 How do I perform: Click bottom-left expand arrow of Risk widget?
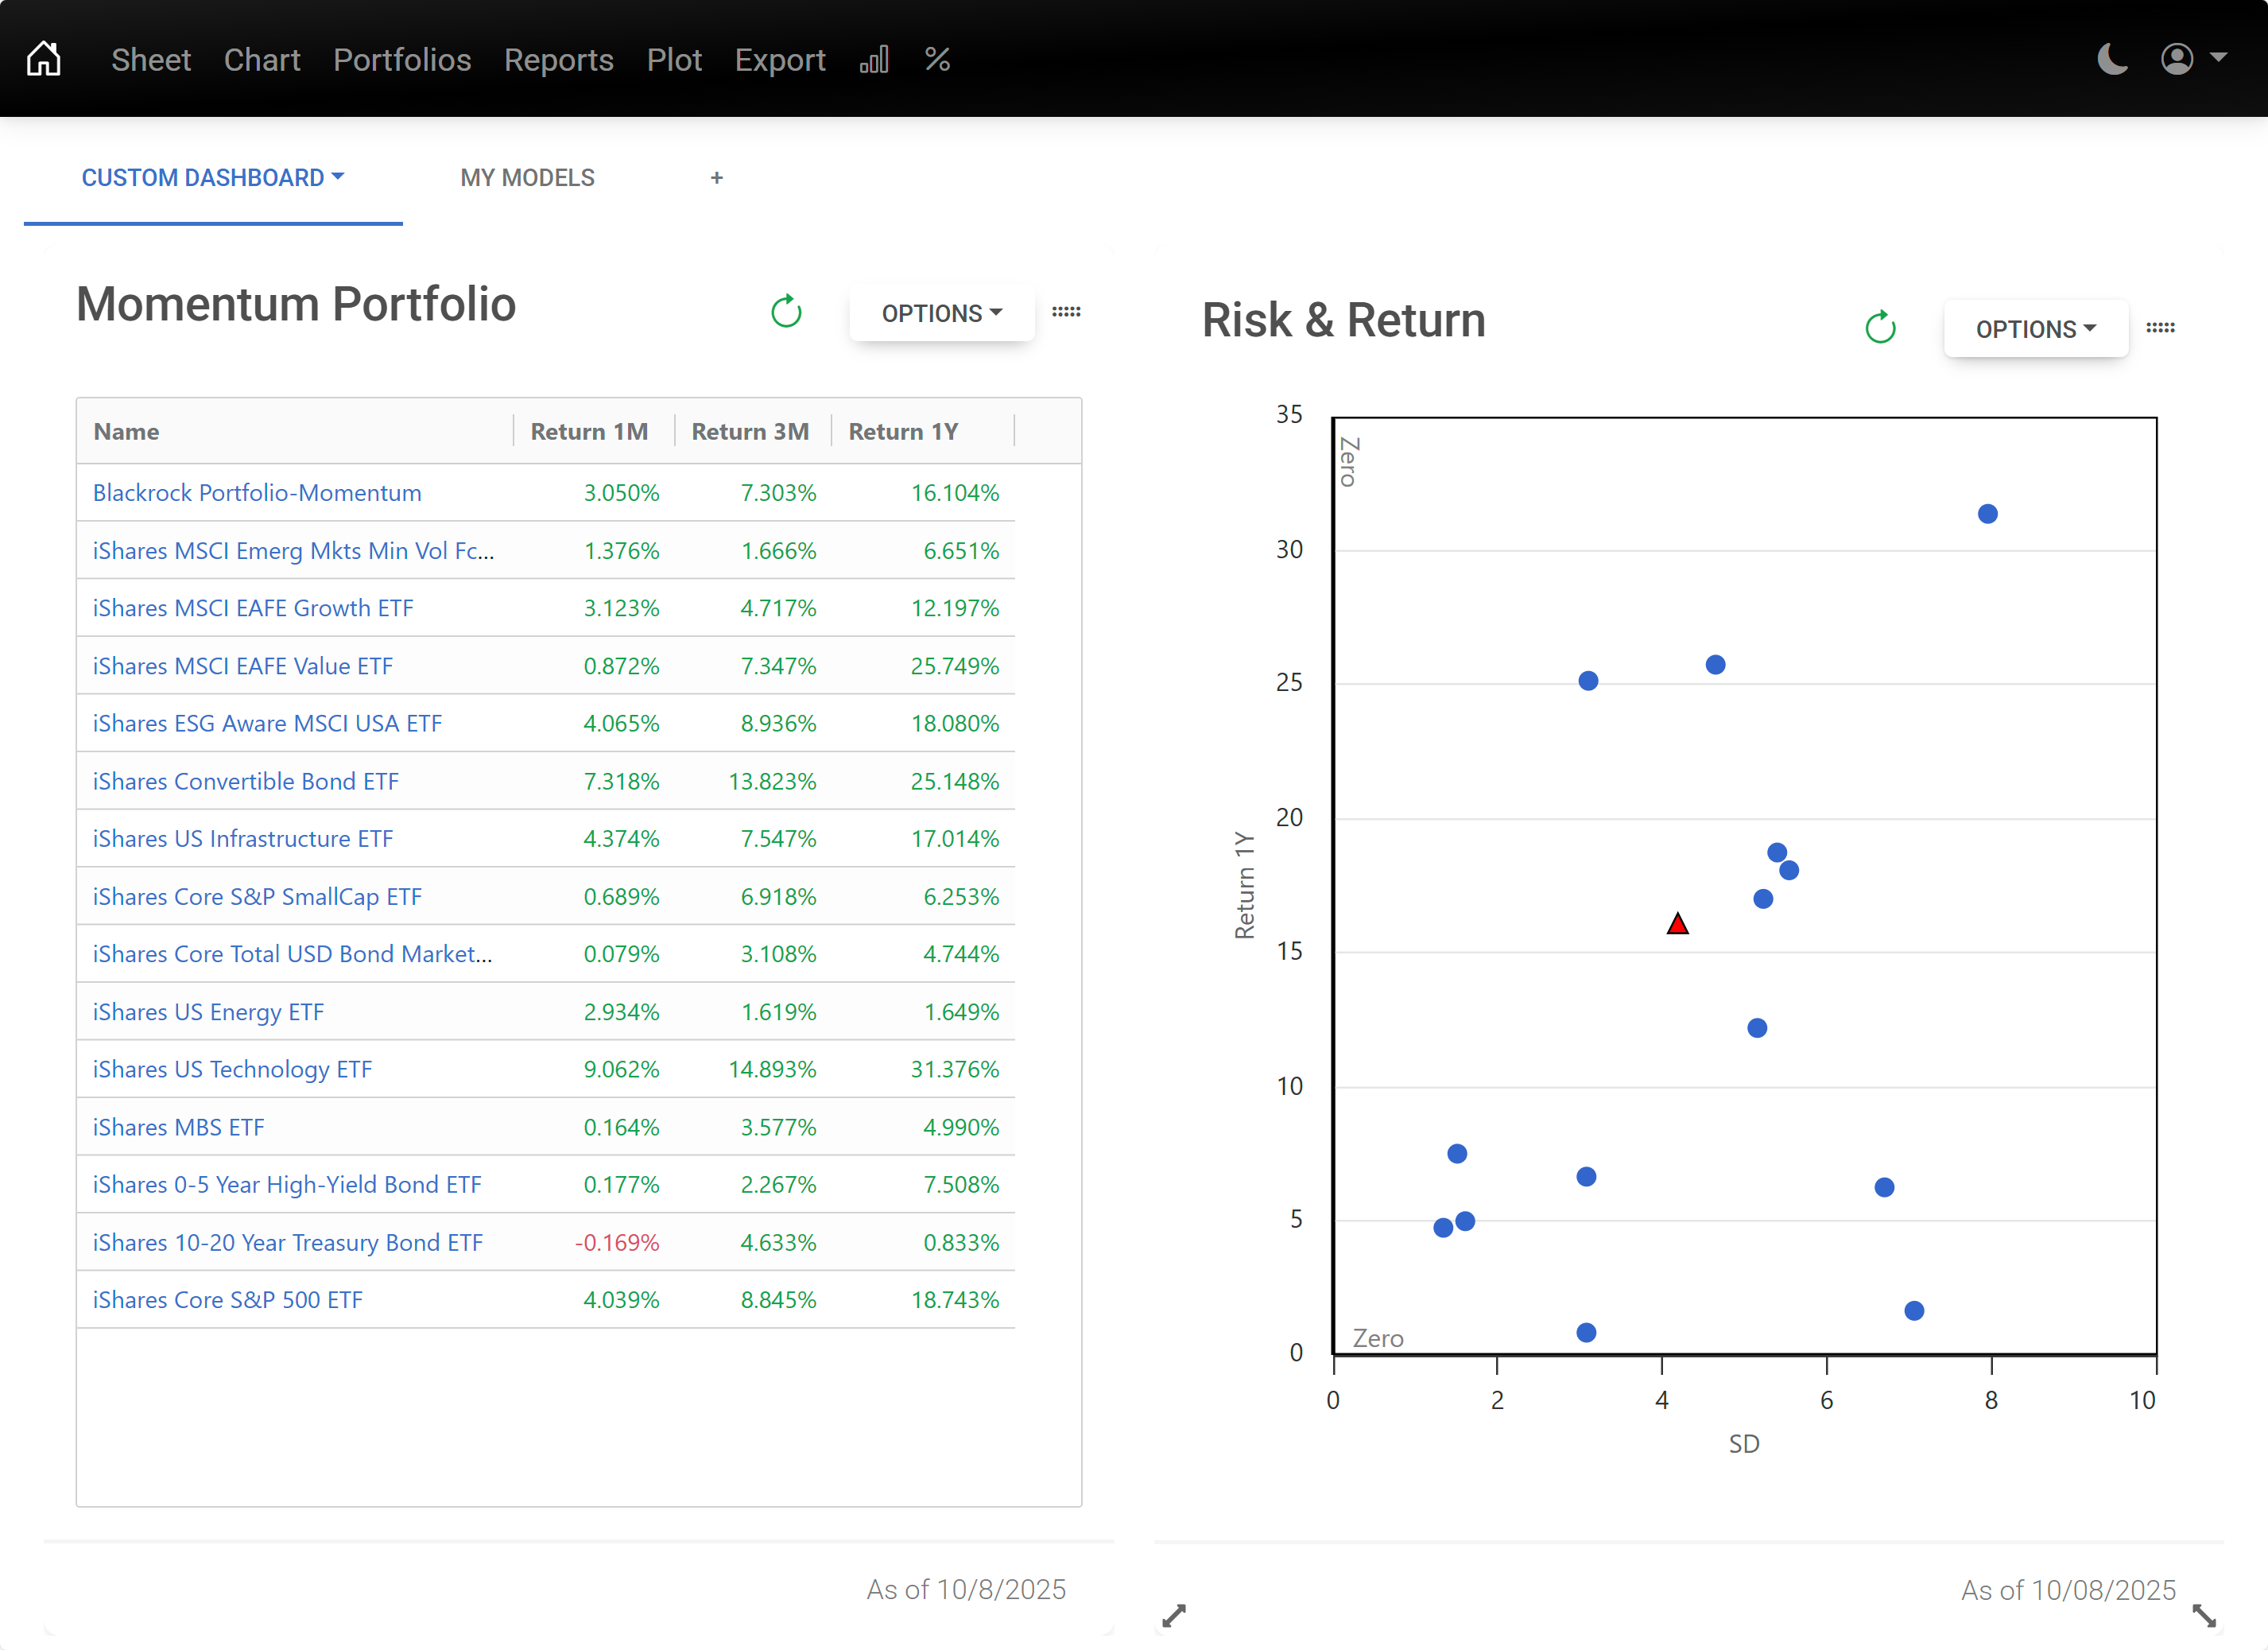[1174, 1615]
